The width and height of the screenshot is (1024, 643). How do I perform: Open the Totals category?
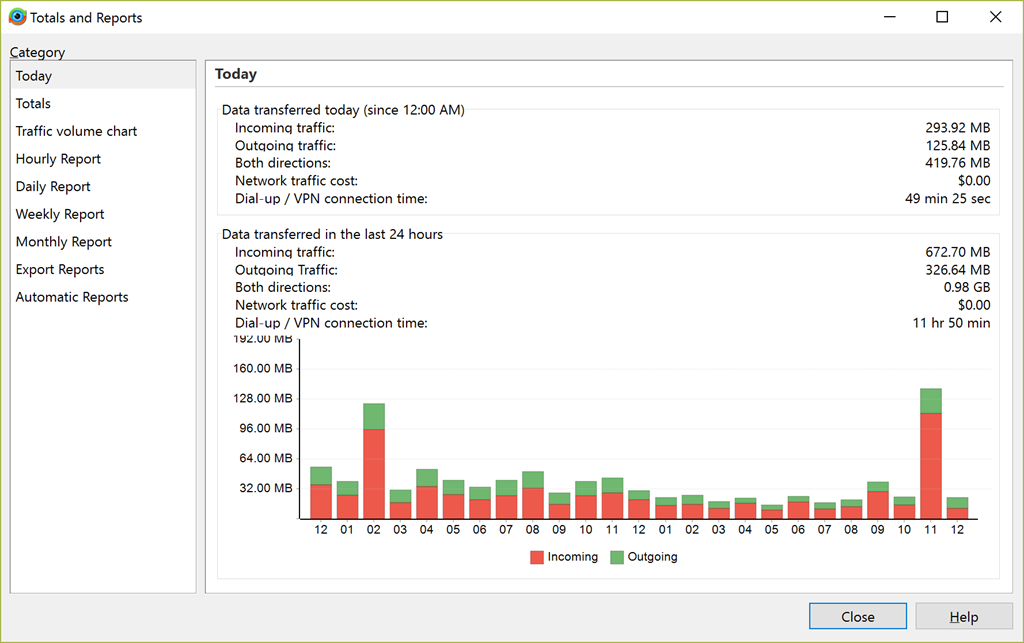[x=33, y=104]
